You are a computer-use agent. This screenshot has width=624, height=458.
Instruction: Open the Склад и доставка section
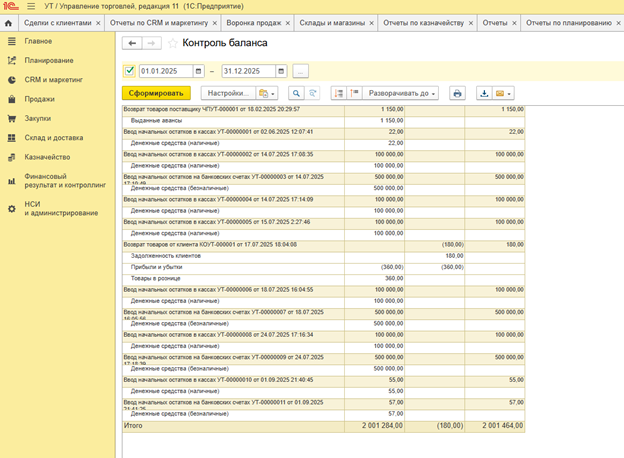coord(53,137)
